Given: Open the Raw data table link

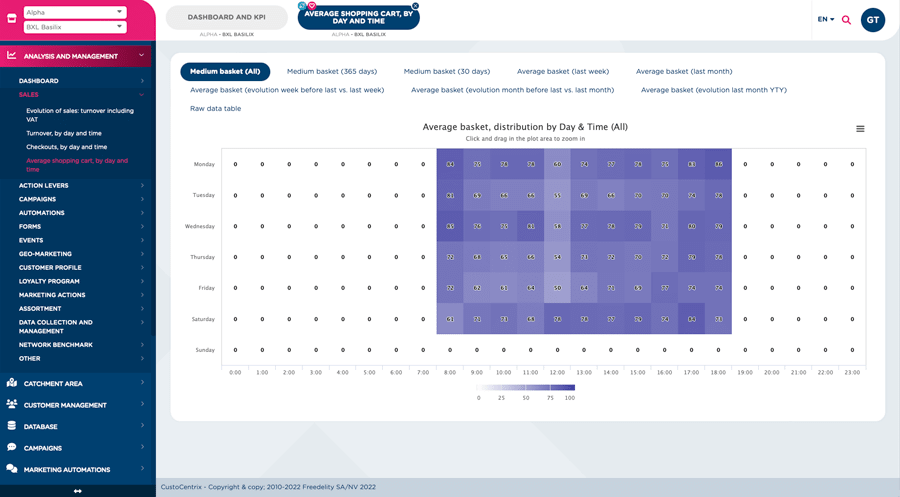Looking at the screenshot, I should coord(215,109).
